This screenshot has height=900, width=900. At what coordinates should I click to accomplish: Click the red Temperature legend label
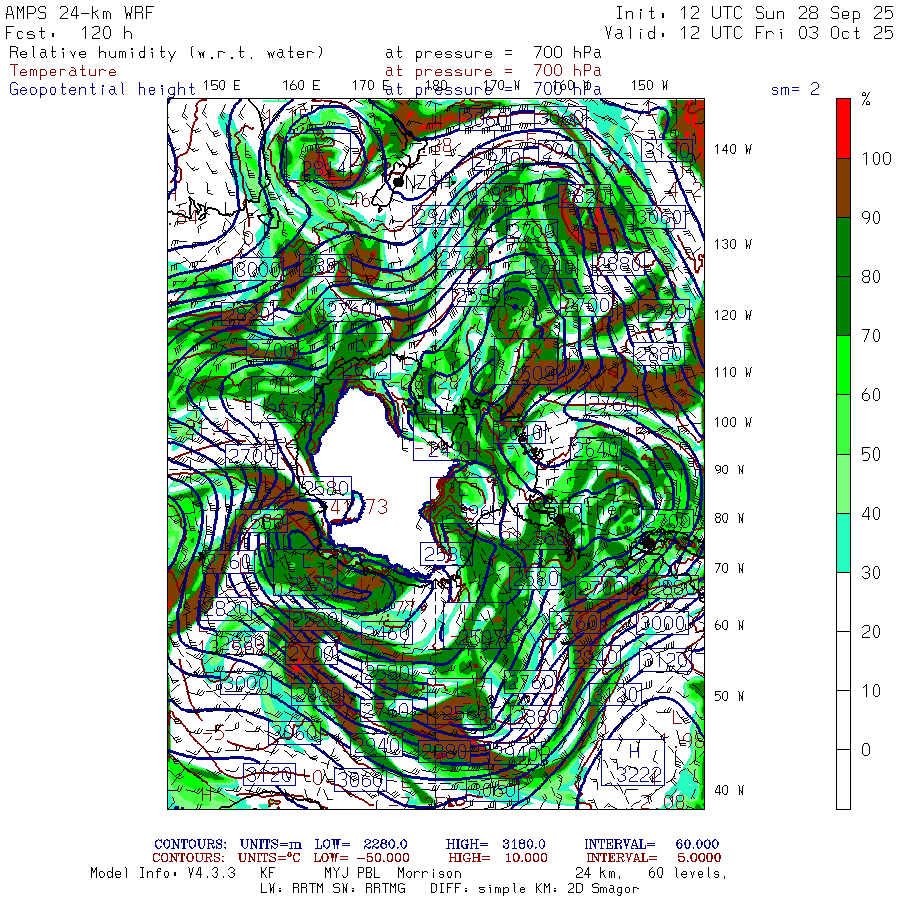point(63,71)
